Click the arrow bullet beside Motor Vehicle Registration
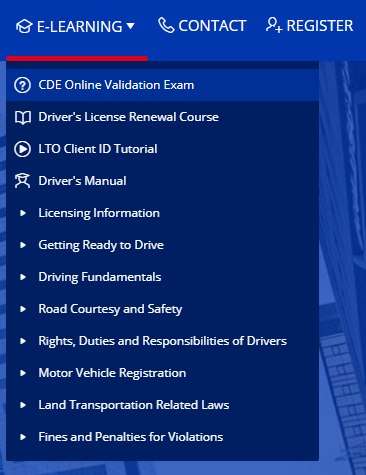Screen dimensions: 366x475 pos(23,373)
